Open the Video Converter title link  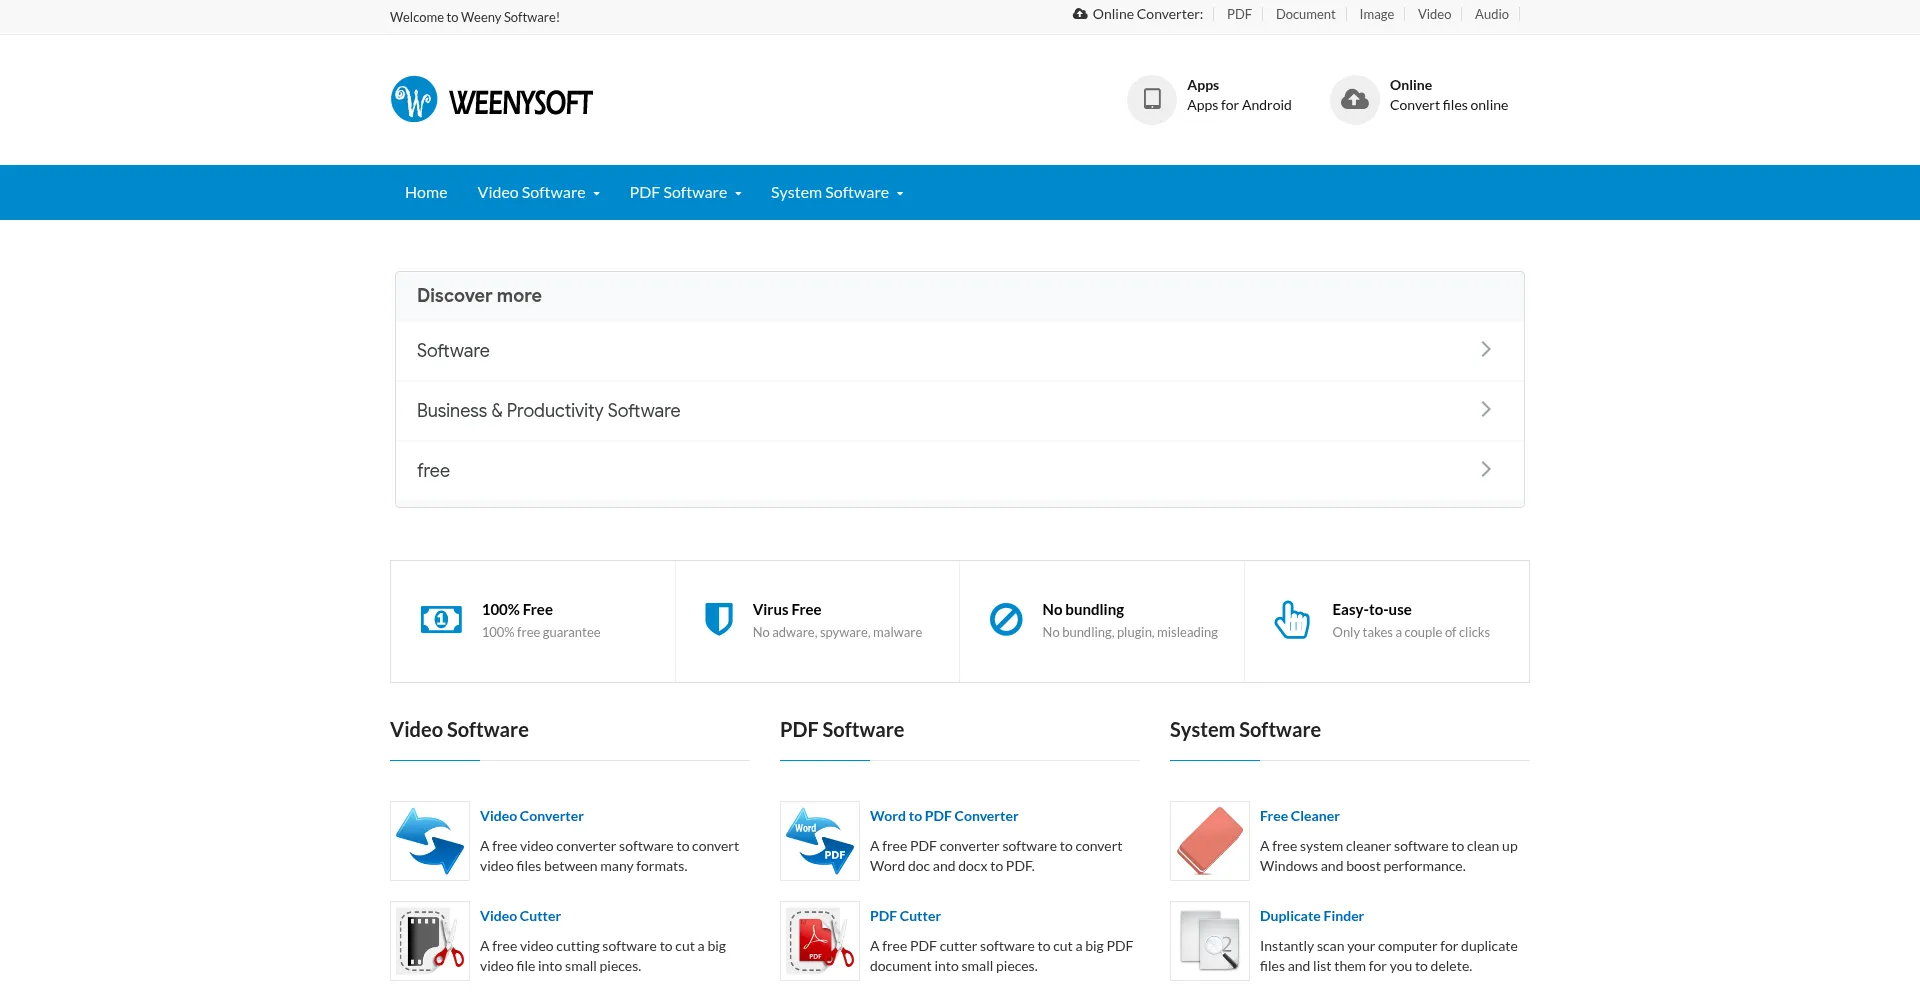[531, 816]
